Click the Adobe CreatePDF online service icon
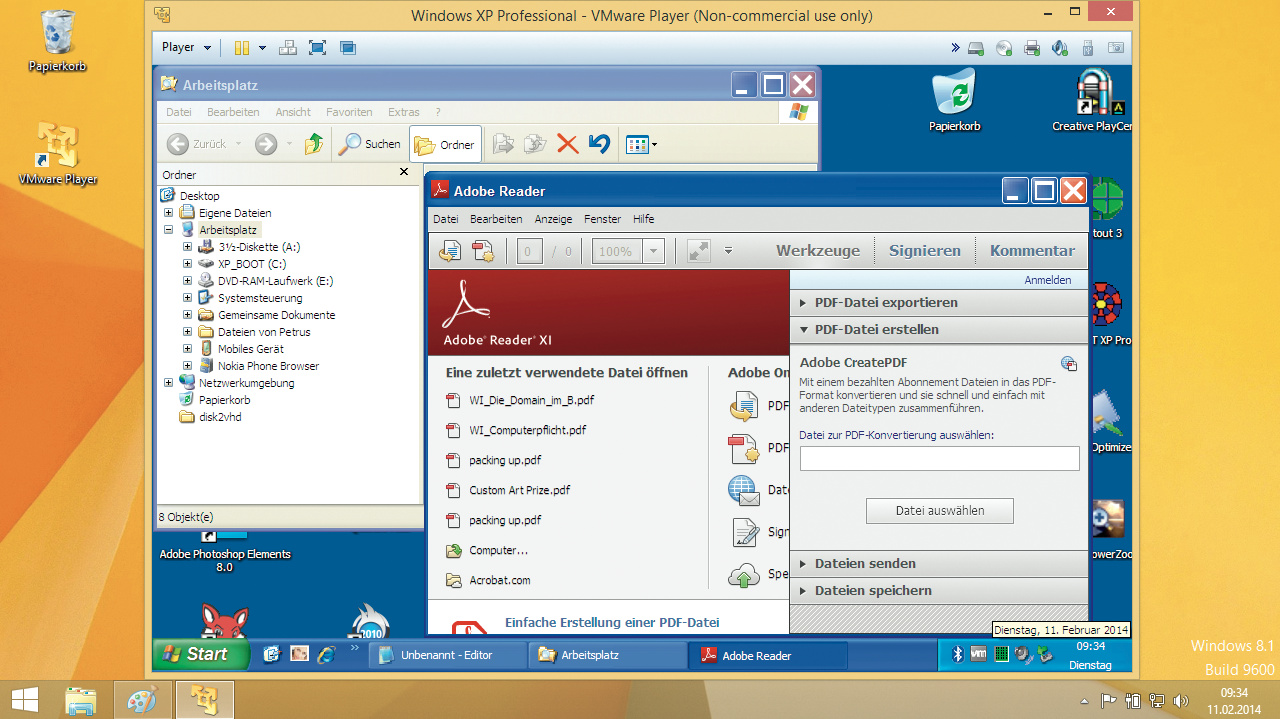 1069,363
